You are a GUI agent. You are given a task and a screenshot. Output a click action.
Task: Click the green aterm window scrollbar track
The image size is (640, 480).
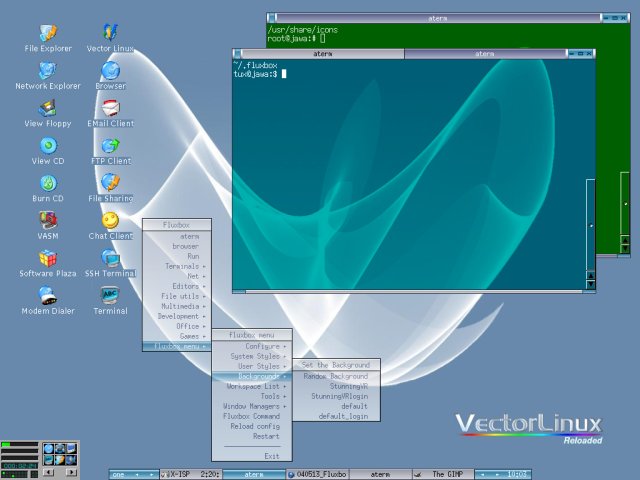[624, 203]
